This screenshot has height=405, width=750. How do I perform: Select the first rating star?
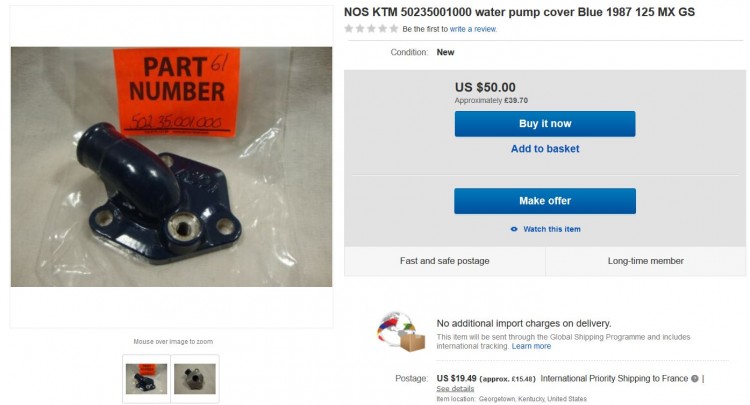pyautogui.click(x=349, y=29)
